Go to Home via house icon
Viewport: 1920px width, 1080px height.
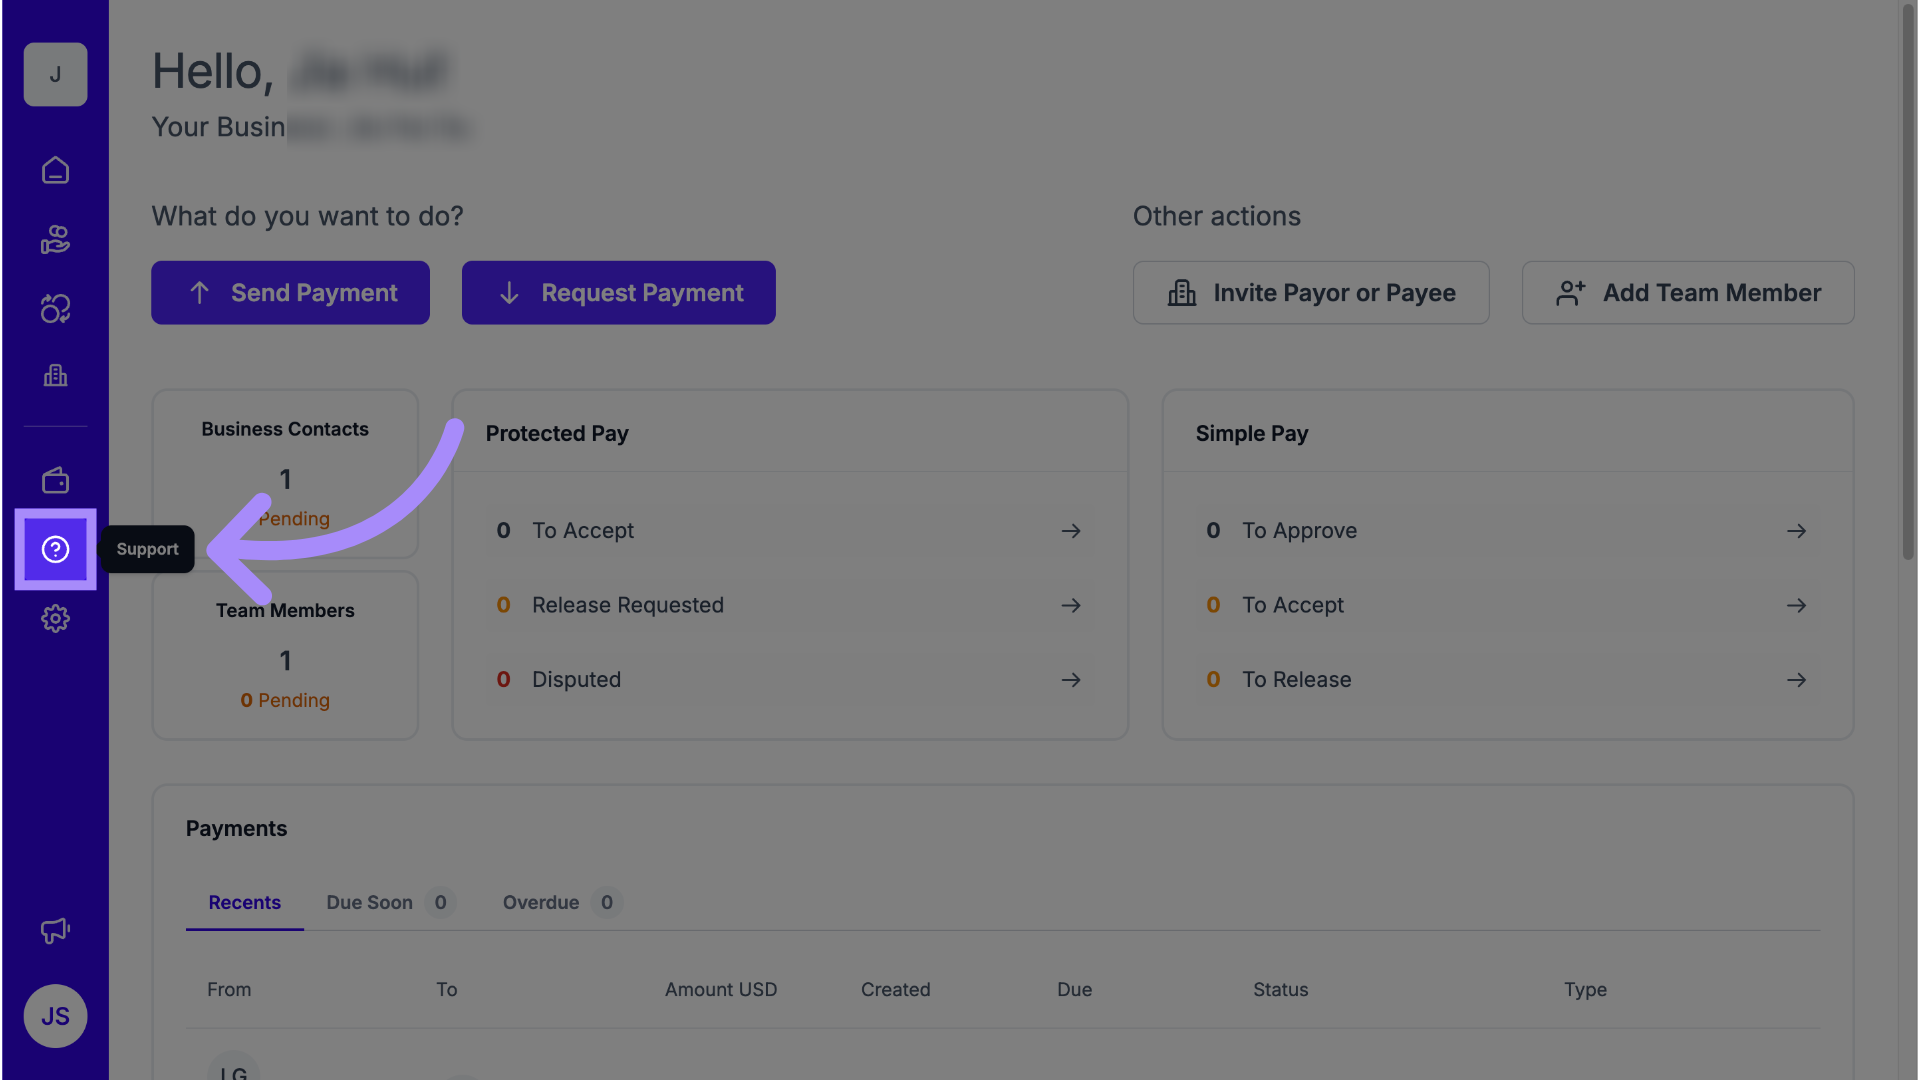55,170
